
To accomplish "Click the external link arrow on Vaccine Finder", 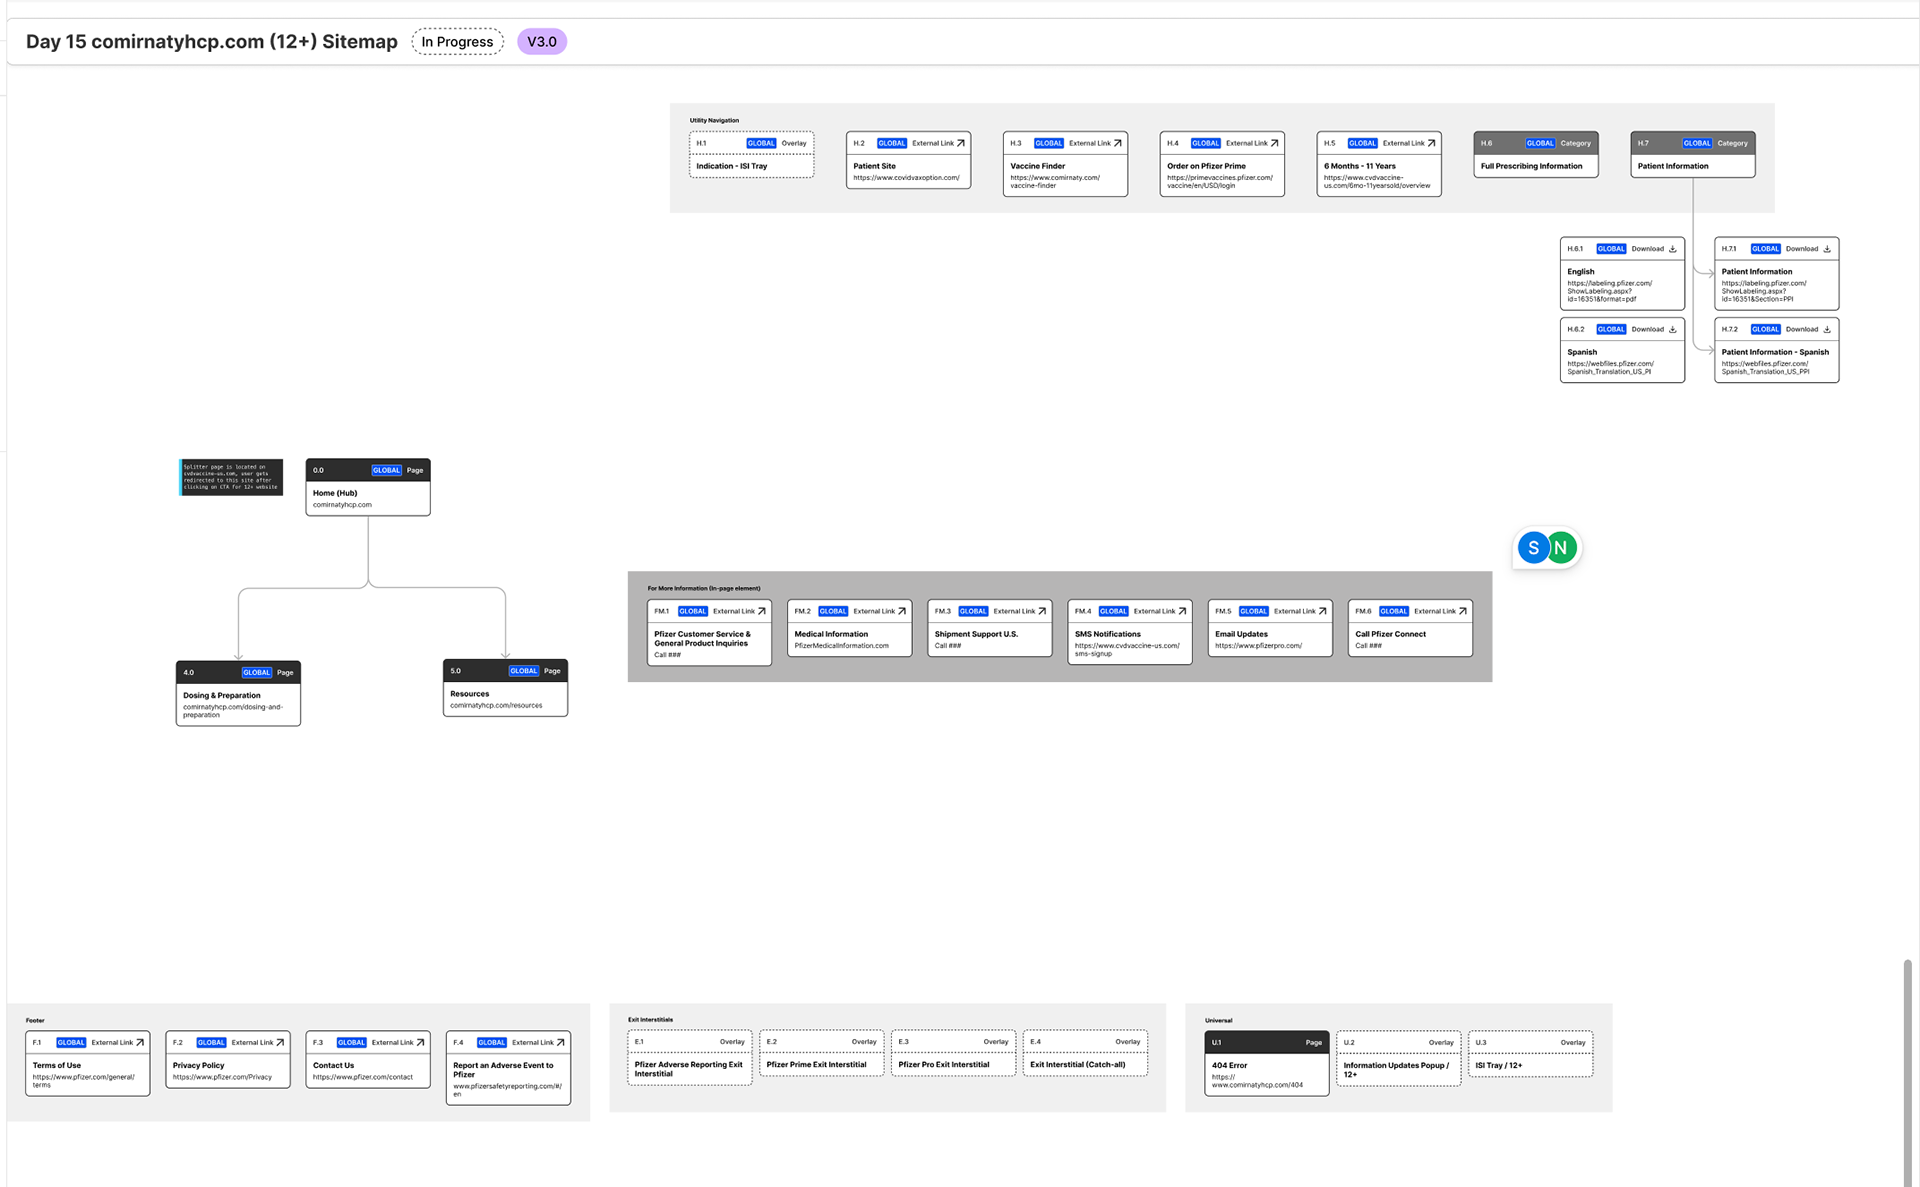I will 1118,143.
